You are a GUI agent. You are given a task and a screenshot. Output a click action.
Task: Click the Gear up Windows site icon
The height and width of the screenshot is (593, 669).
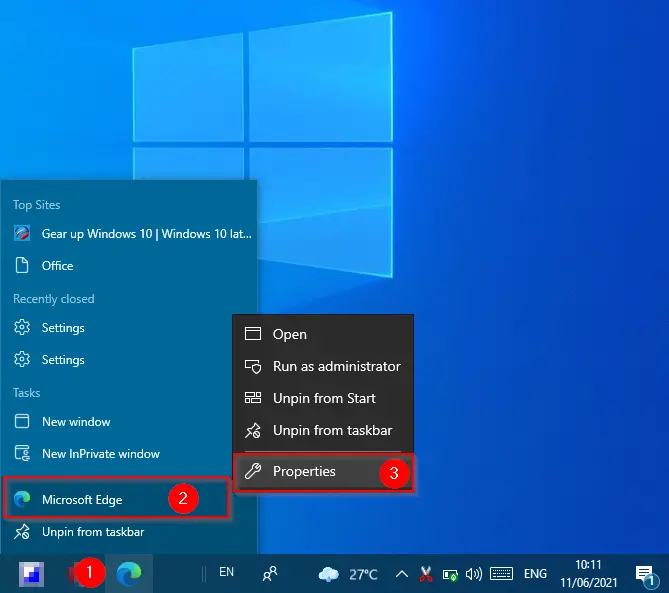pyautogui.click(x=22, y=233)
